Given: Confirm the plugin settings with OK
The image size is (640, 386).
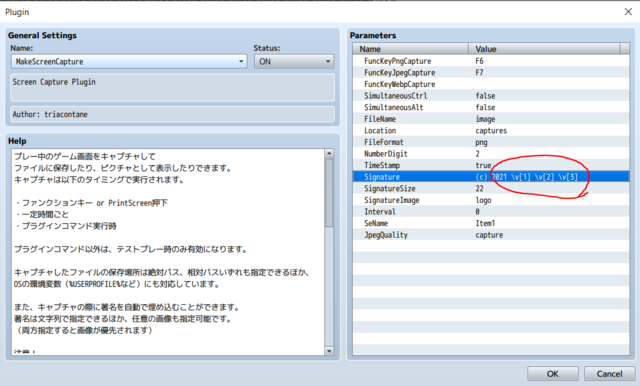Looking at the screenshot, I should pyautogui.click(x=553, y=374).
